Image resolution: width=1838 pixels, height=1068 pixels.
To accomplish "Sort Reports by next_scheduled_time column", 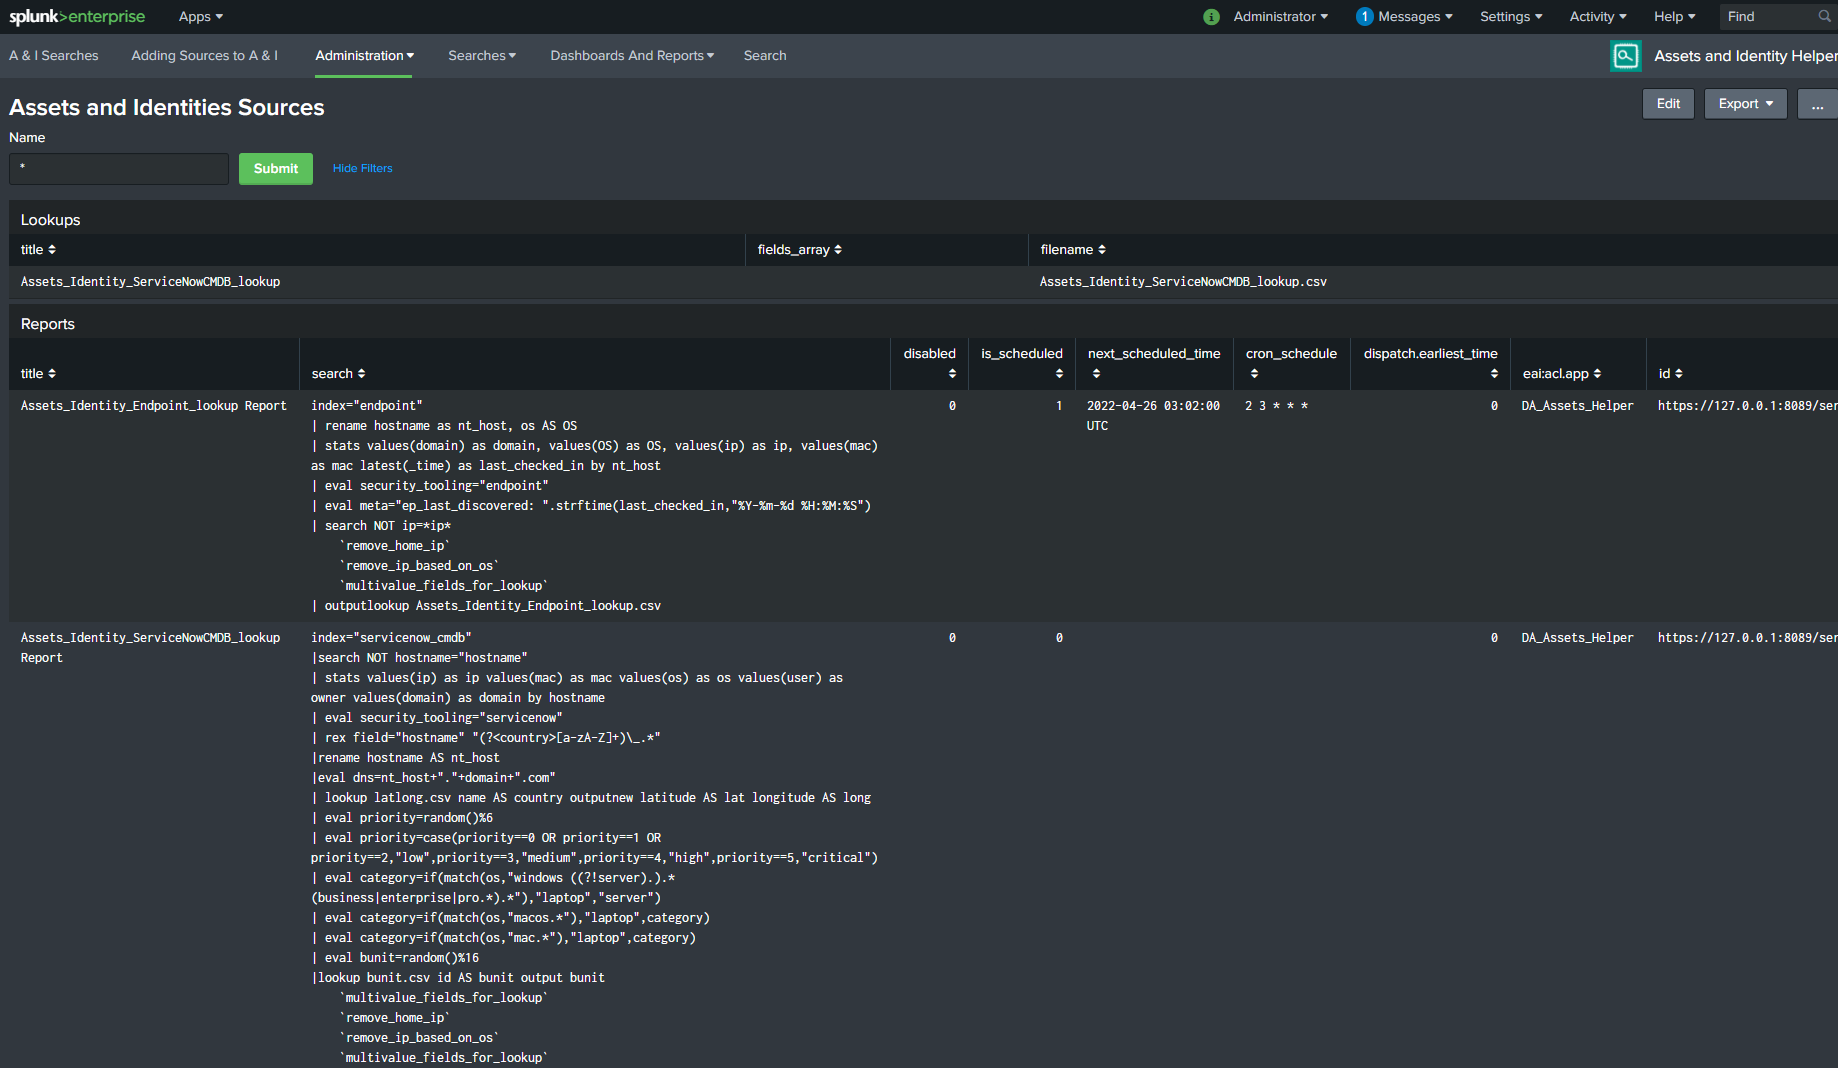I will pyautogui.click(x=1154, y=363).
